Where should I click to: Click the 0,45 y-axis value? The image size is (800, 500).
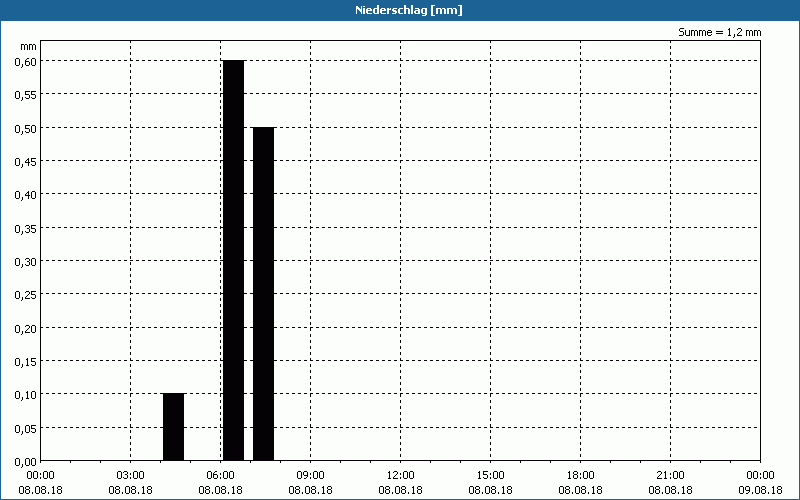point(26,161)
